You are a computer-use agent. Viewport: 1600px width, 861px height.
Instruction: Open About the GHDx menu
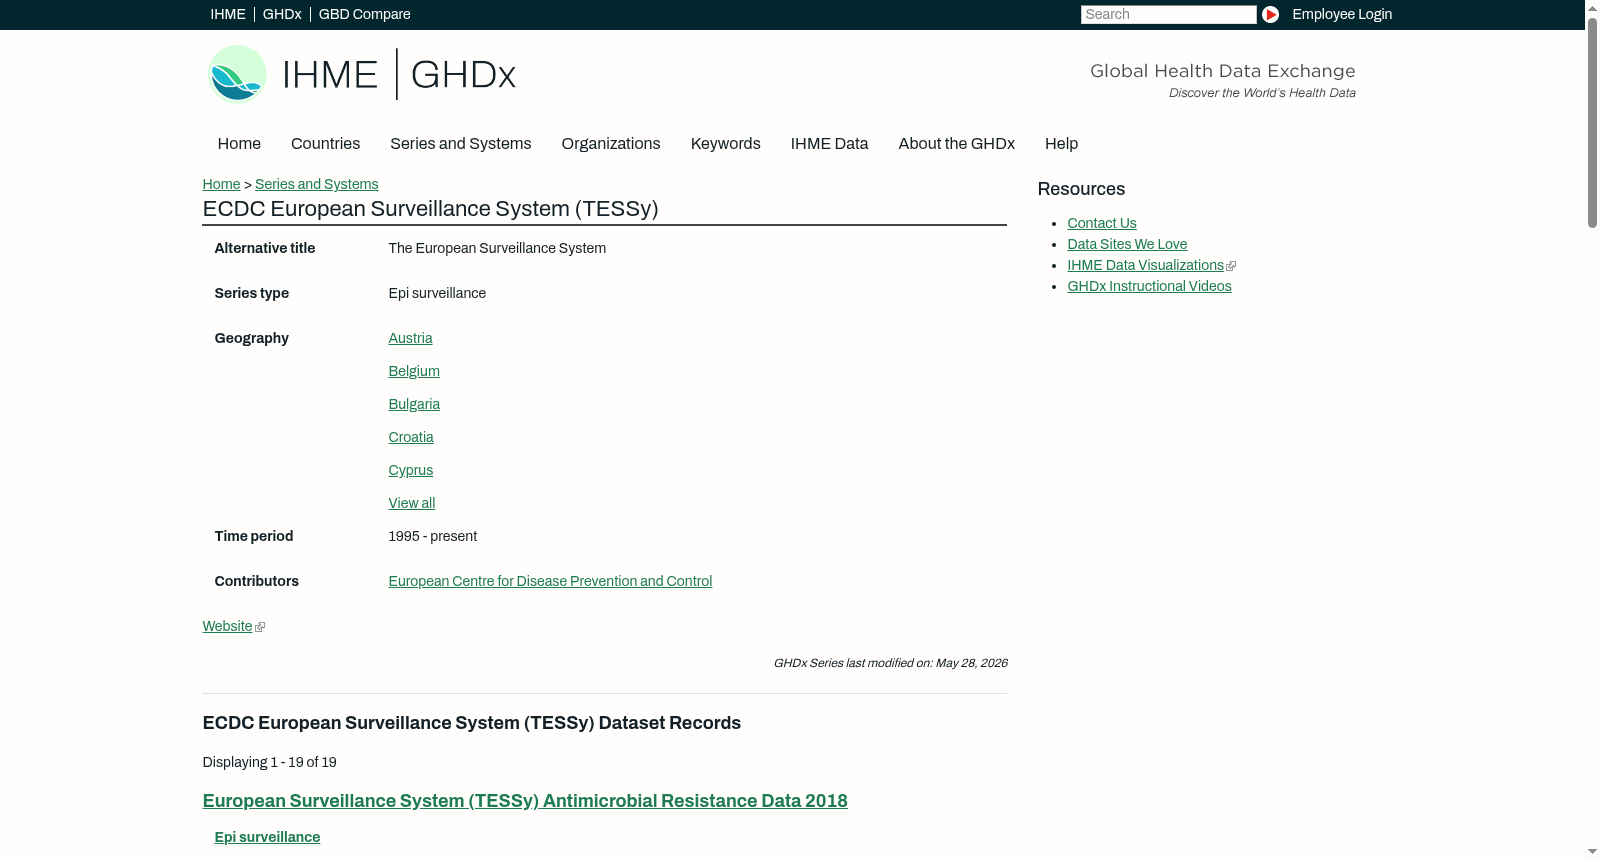coord(957,144)
